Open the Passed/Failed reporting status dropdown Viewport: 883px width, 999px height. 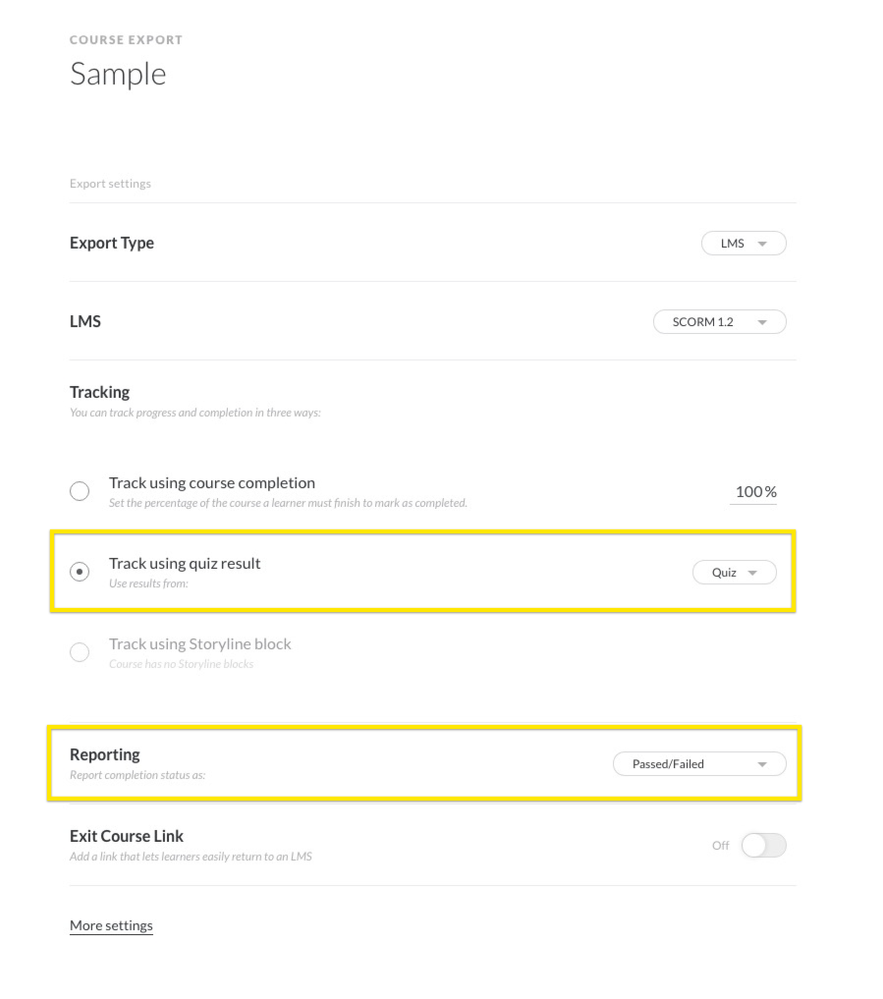point(699,764)
